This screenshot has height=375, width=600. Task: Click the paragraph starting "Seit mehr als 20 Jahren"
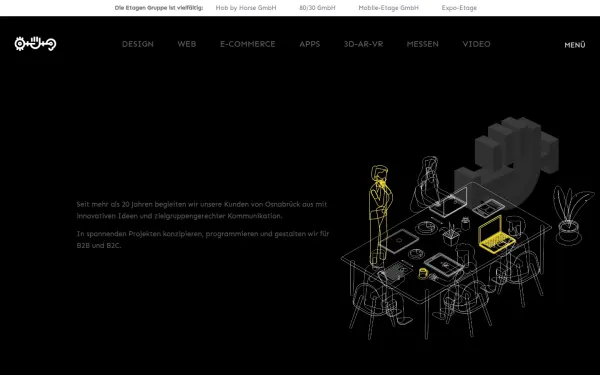[202, 210]
